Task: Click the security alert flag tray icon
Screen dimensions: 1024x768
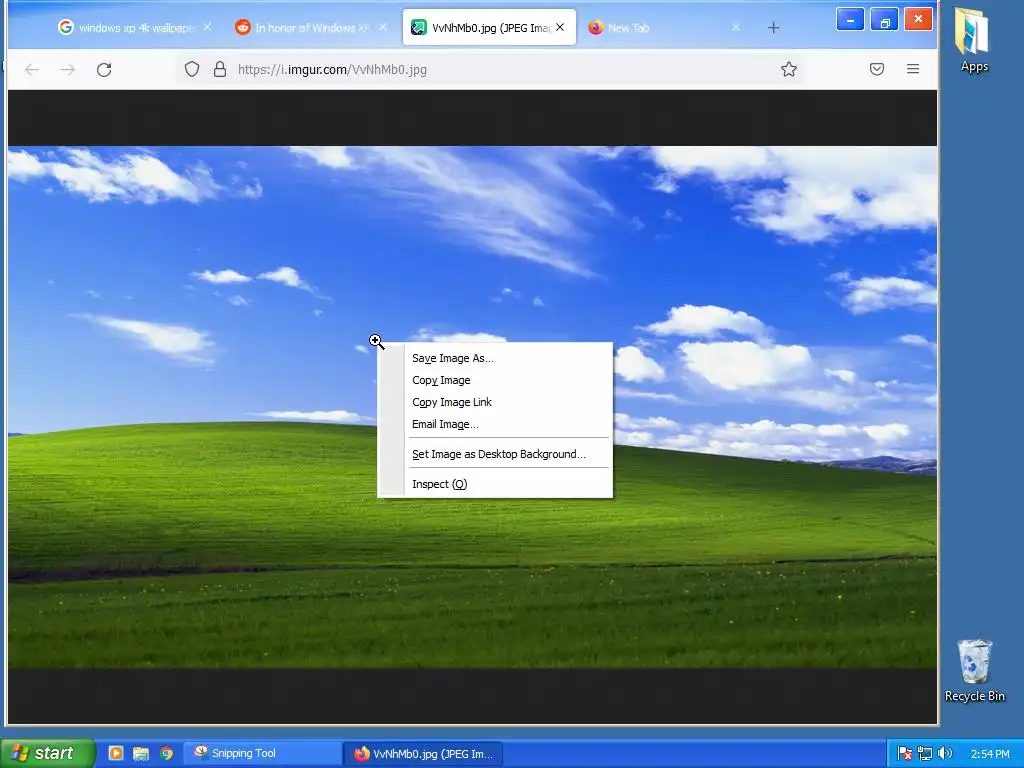Action: tap(904, 754)
